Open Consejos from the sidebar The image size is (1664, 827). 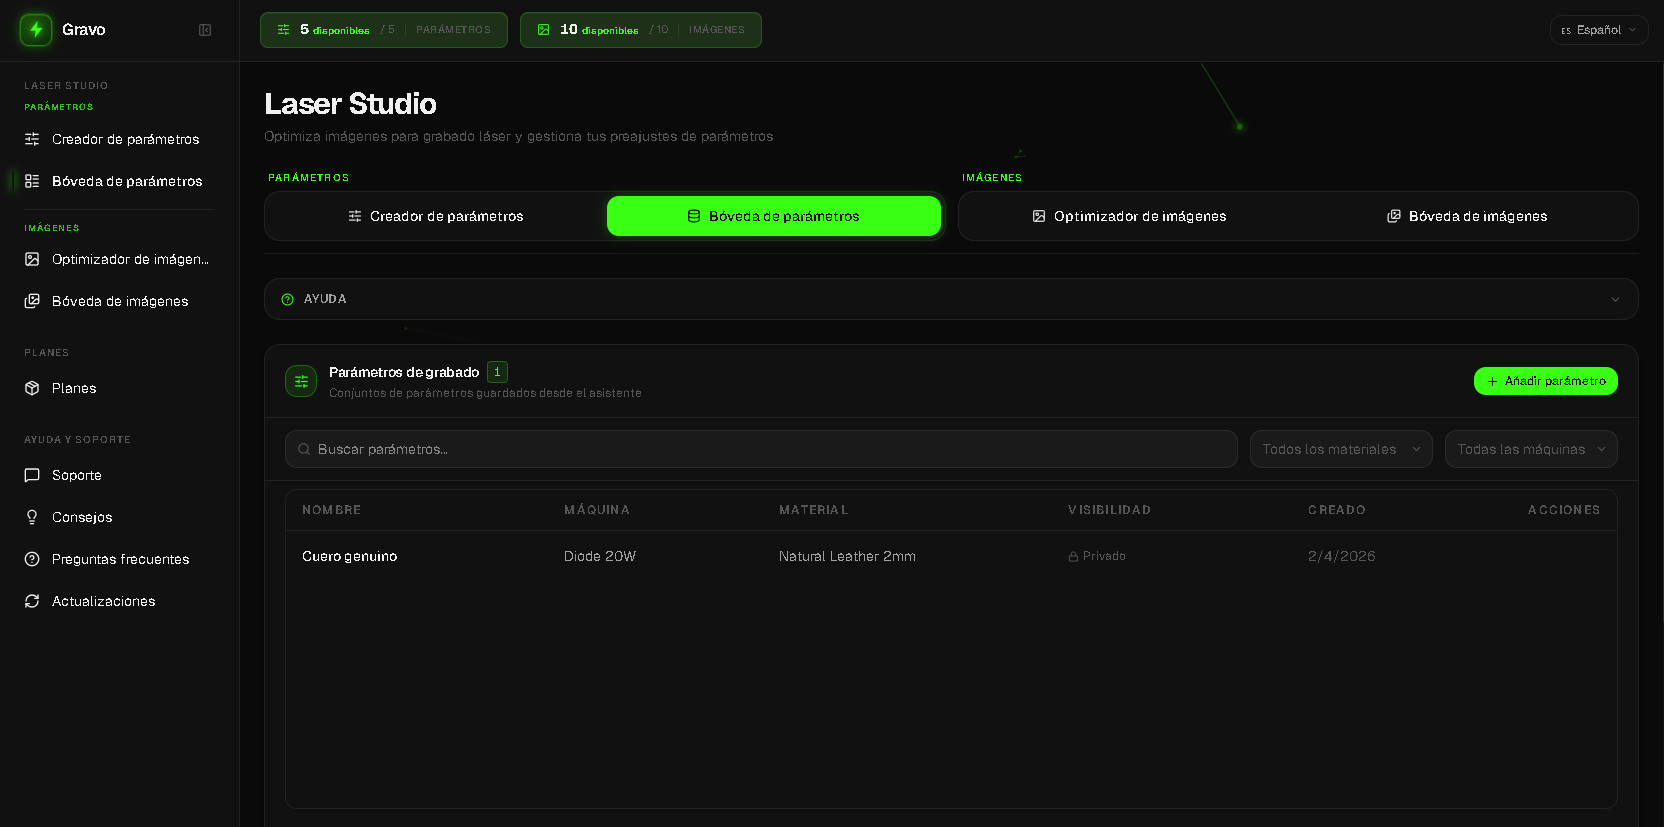pos(81,517)
